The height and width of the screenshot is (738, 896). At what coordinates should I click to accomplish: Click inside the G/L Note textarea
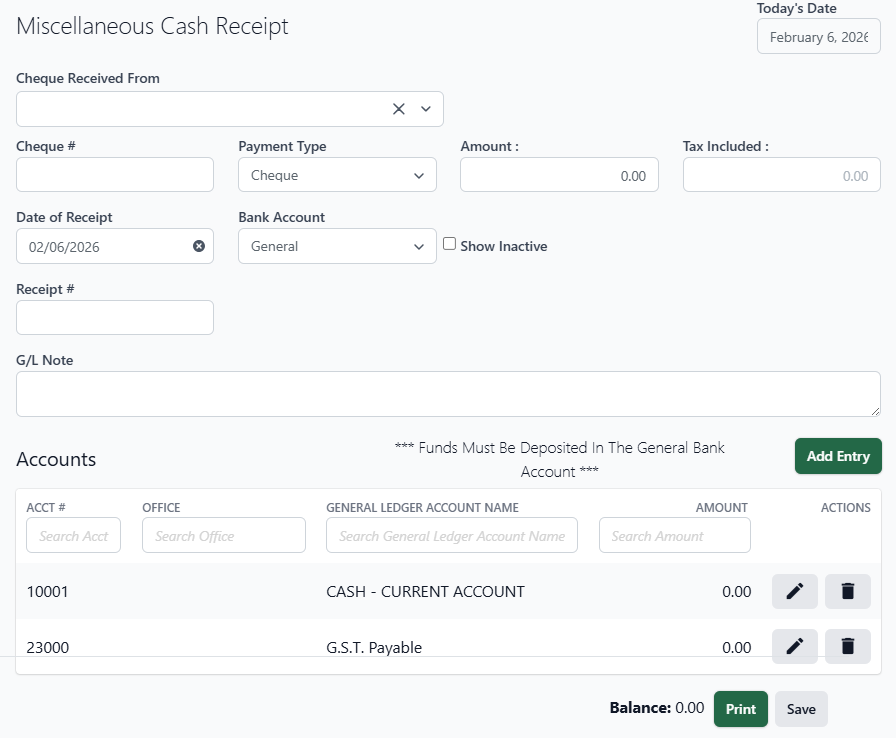(x=448, y=394)
